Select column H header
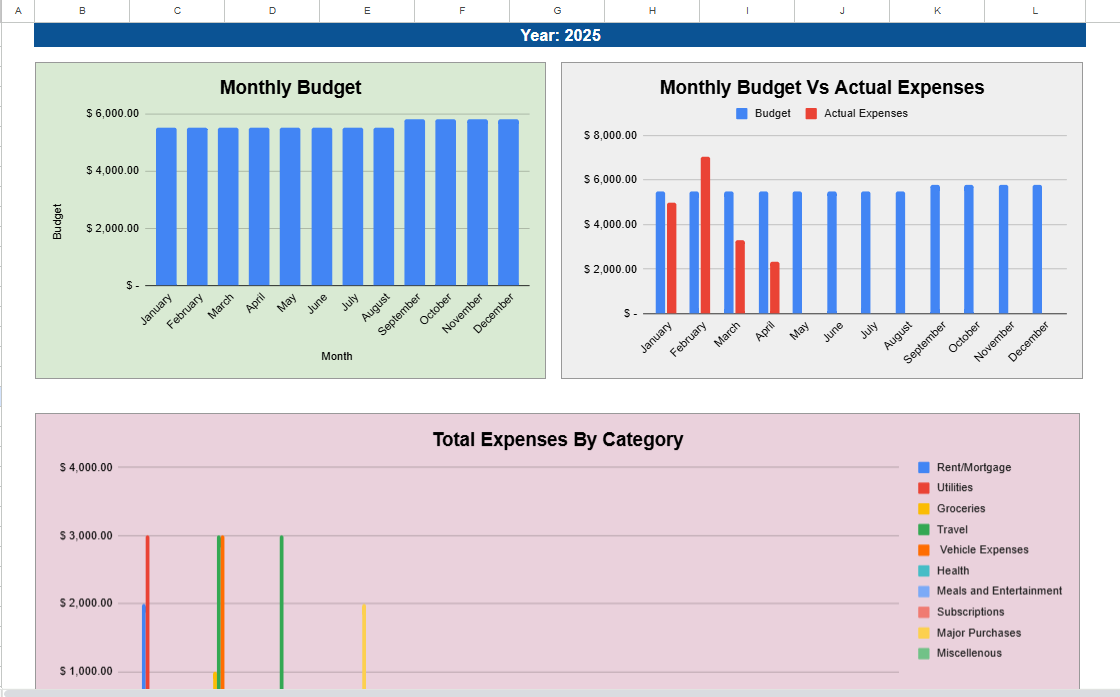The image size is (1120, 697). click(651, 11)
